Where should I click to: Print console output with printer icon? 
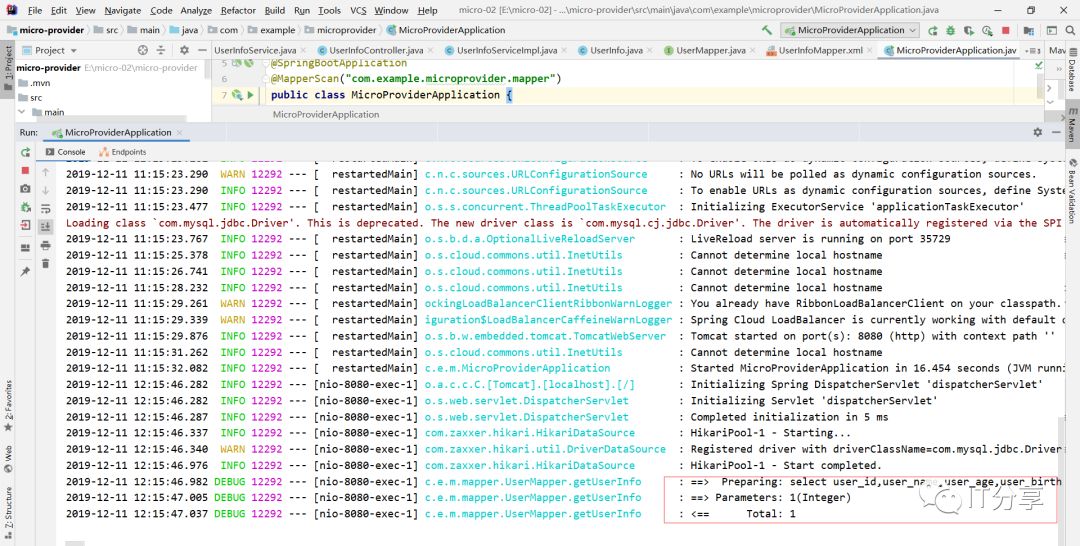tap(45, 245)
